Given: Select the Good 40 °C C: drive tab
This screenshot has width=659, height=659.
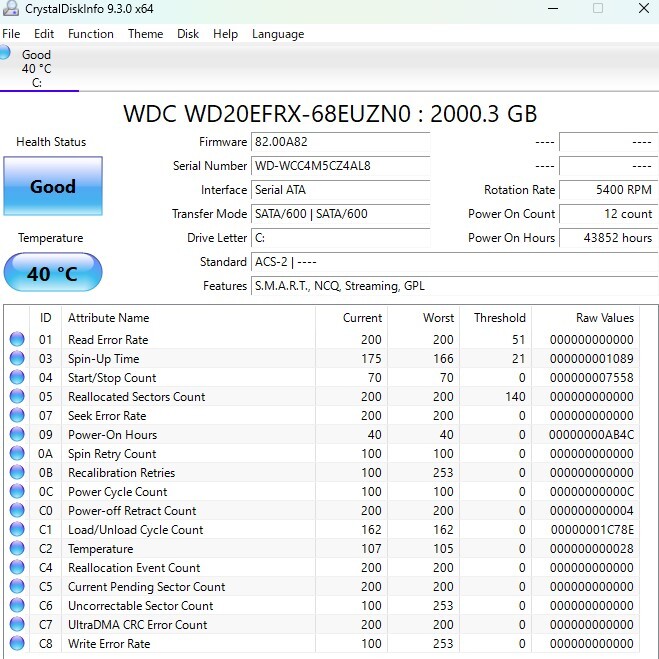Looking at the screenshot, I should (37, 69).
